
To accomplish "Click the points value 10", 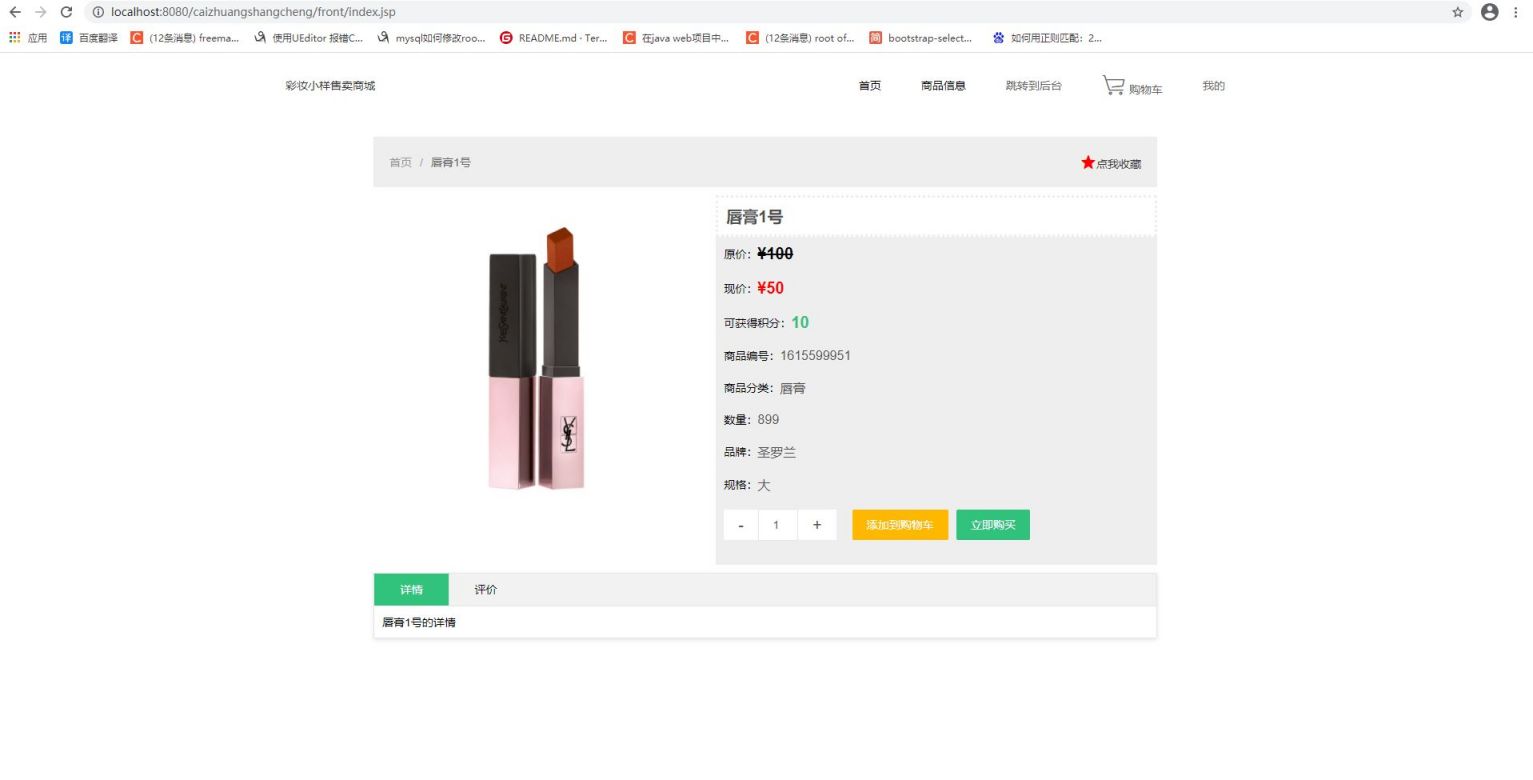I will 800,322.
